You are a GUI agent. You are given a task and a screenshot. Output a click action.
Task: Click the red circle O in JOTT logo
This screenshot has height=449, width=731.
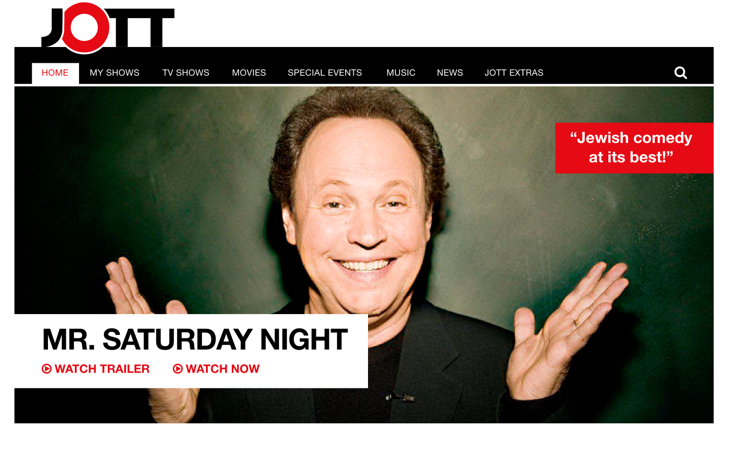pos(85,28)
